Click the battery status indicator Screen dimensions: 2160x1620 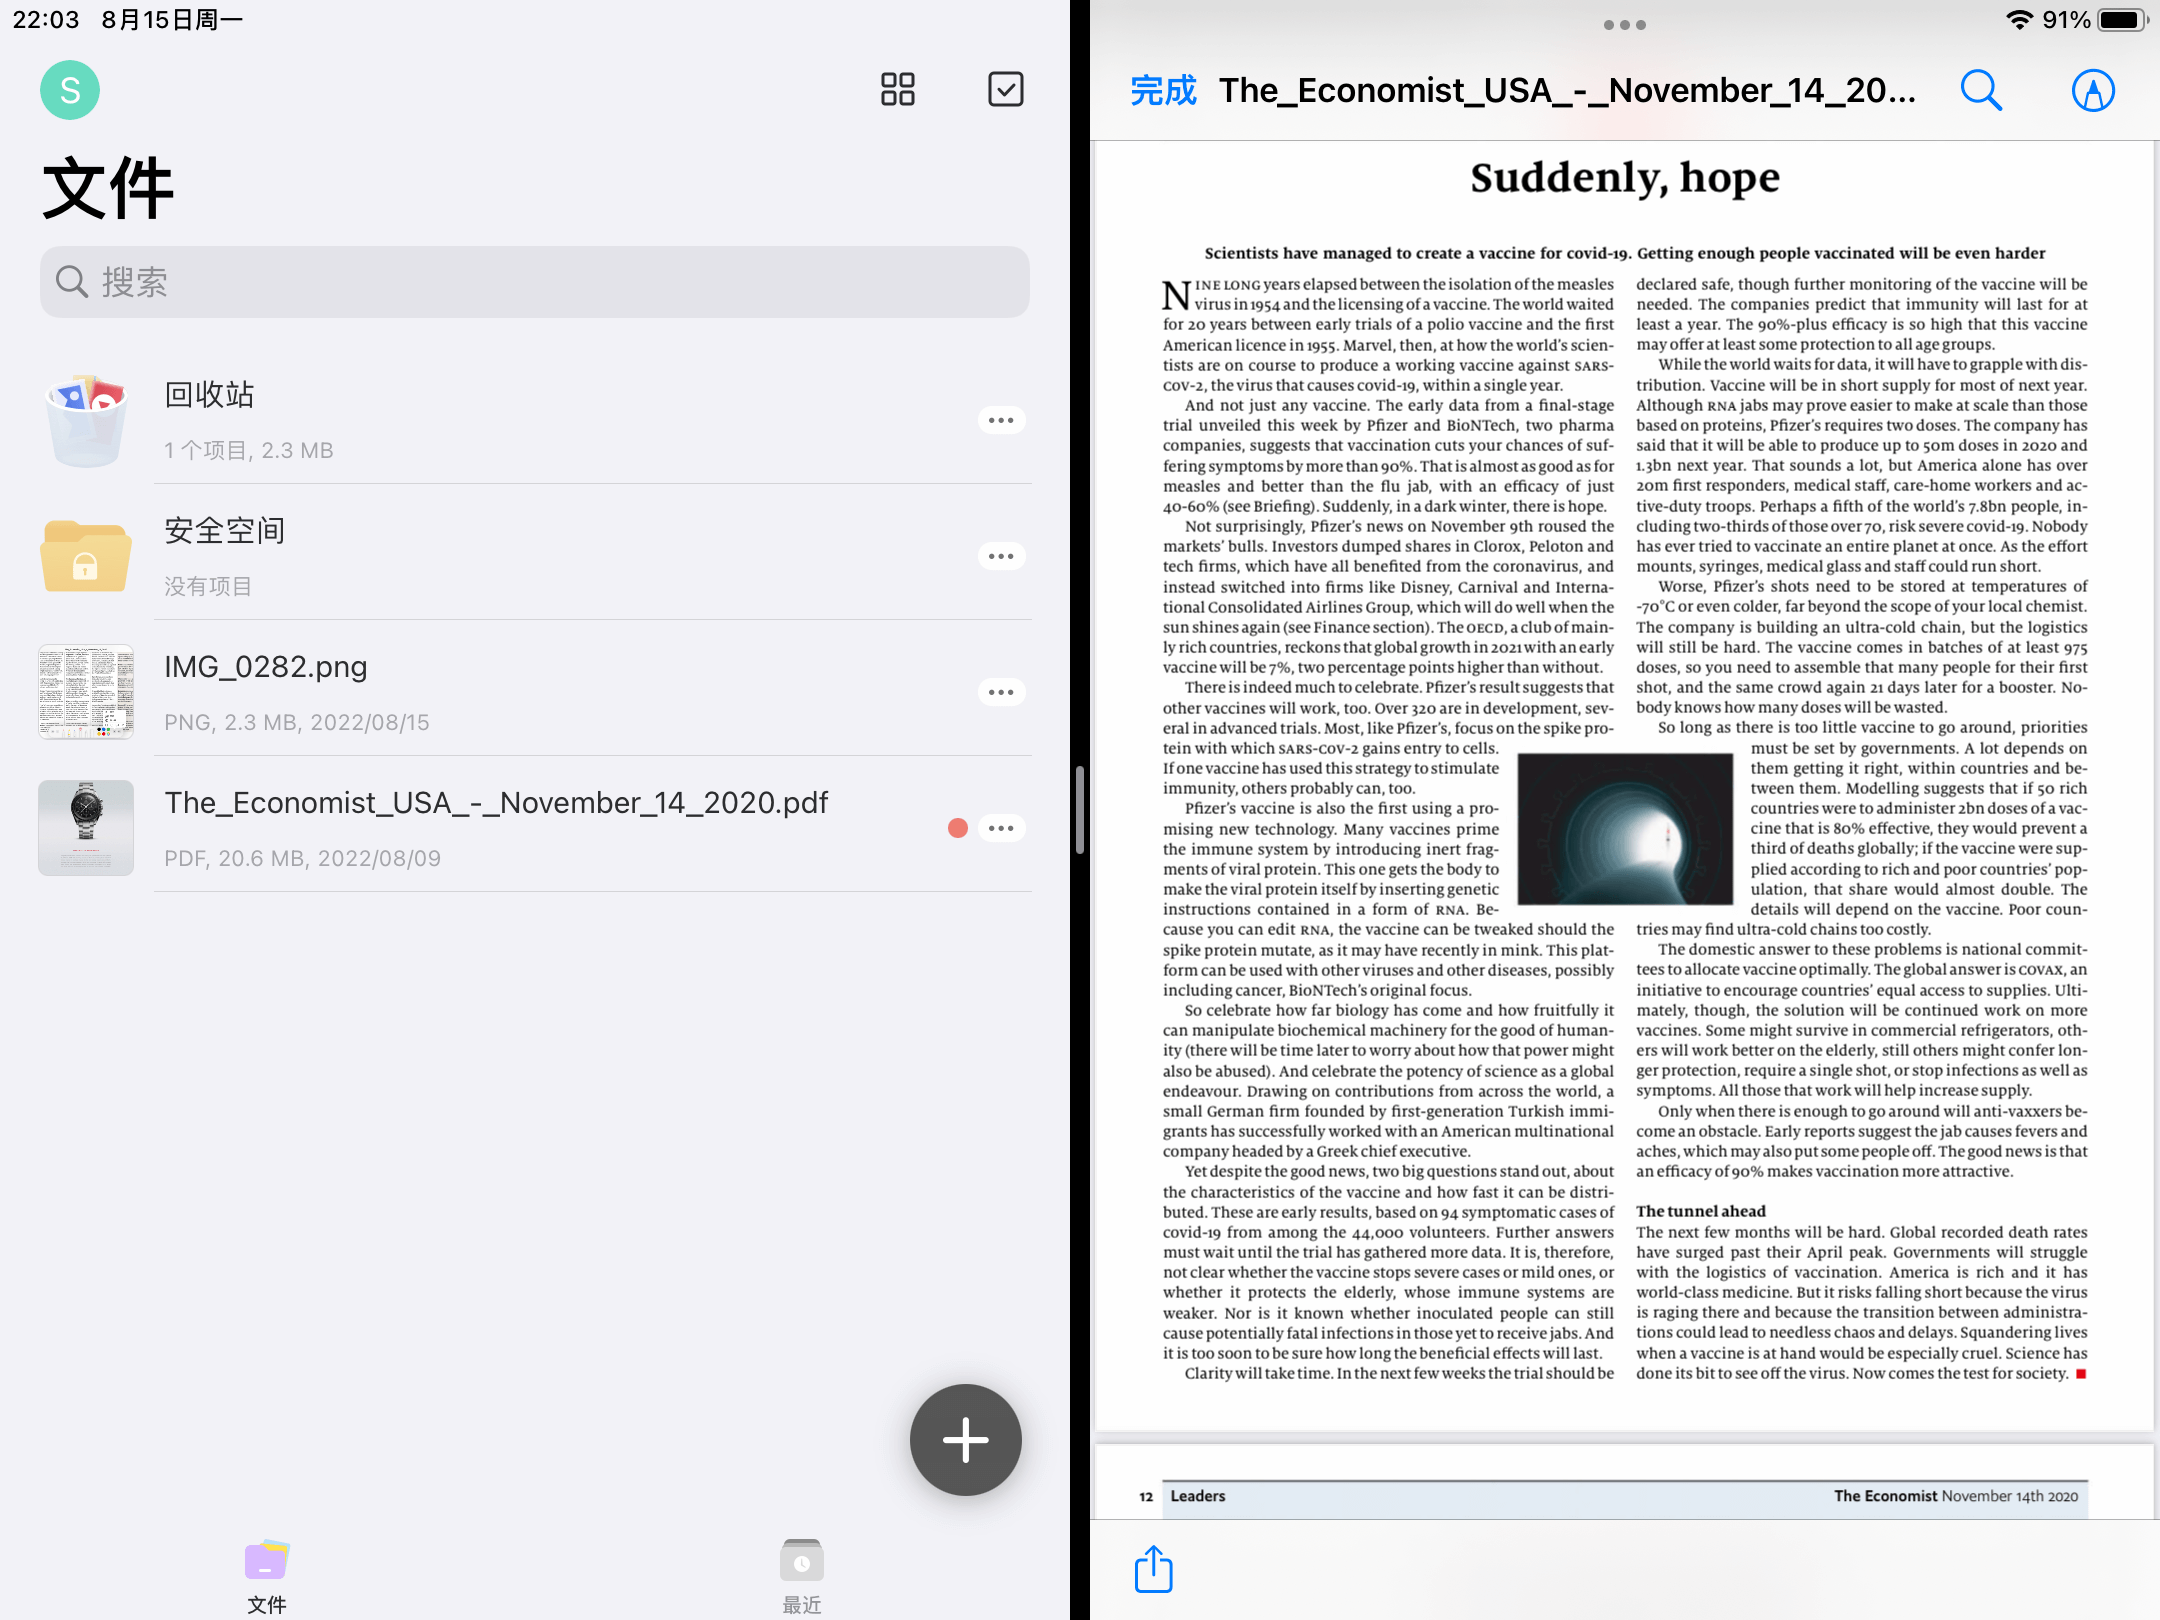pyautogui.click(x=2123, y=20)
